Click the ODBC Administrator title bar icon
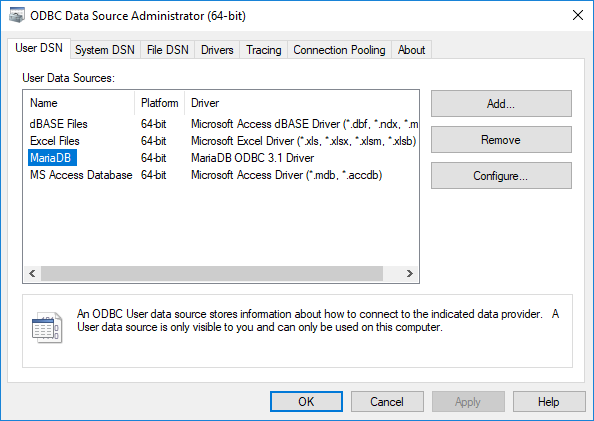 tap(17, 16)
